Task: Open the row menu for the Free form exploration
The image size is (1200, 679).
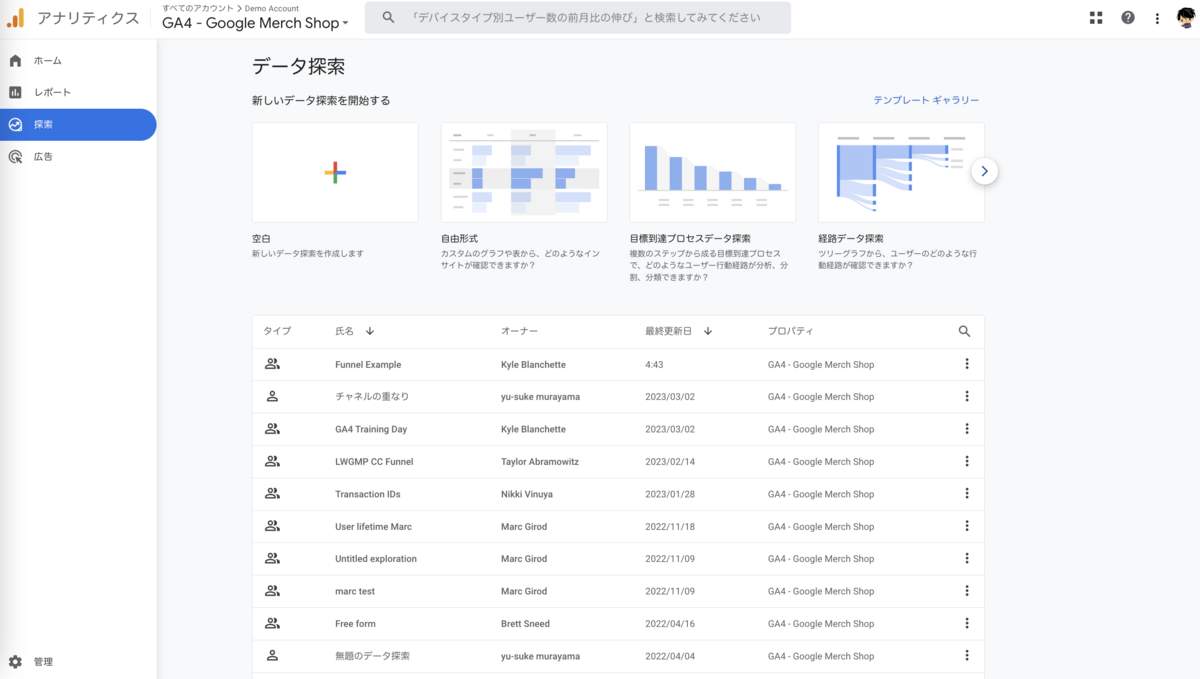Action: coord(966,623)
